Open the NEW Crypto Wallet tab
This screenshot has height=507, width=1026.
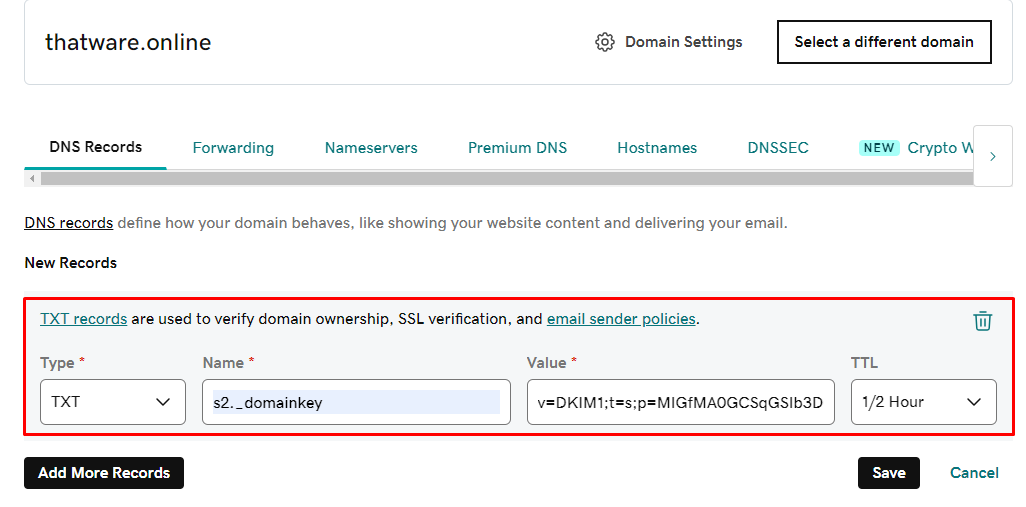[x=916, y=148]
